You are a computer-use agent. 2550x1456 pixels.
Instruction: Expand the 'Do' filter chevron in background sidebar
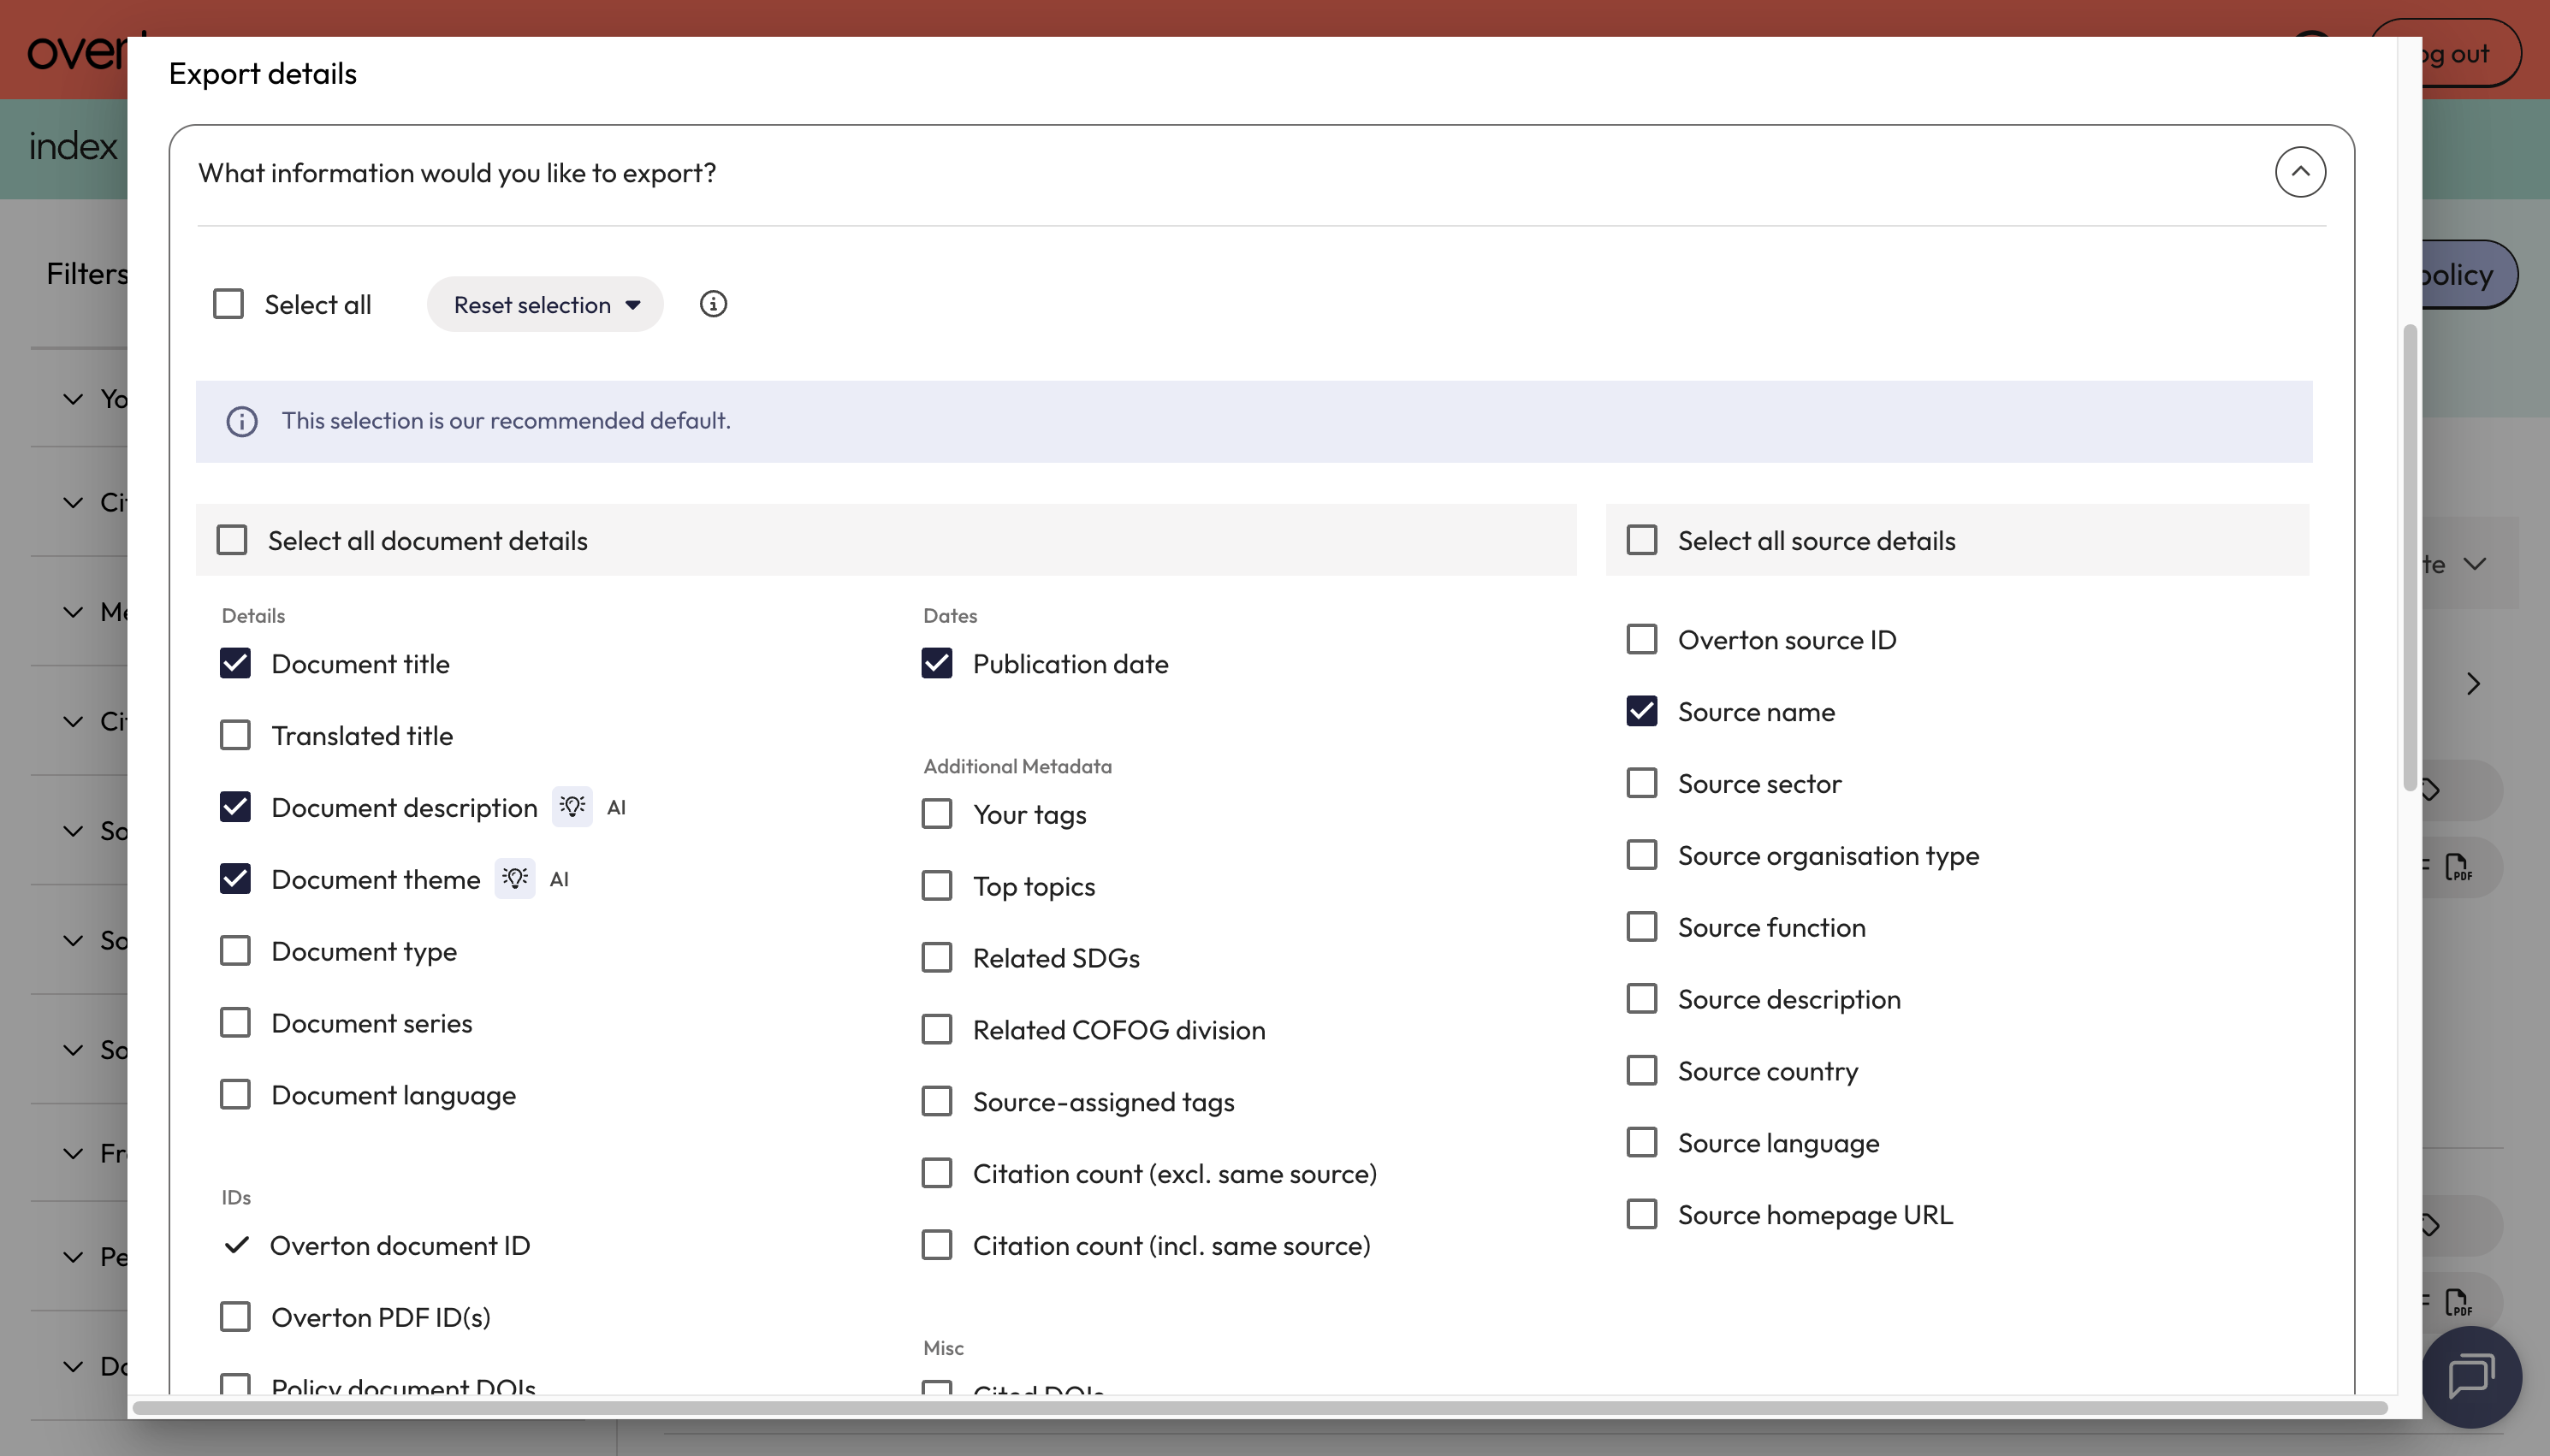point(73,1366)
